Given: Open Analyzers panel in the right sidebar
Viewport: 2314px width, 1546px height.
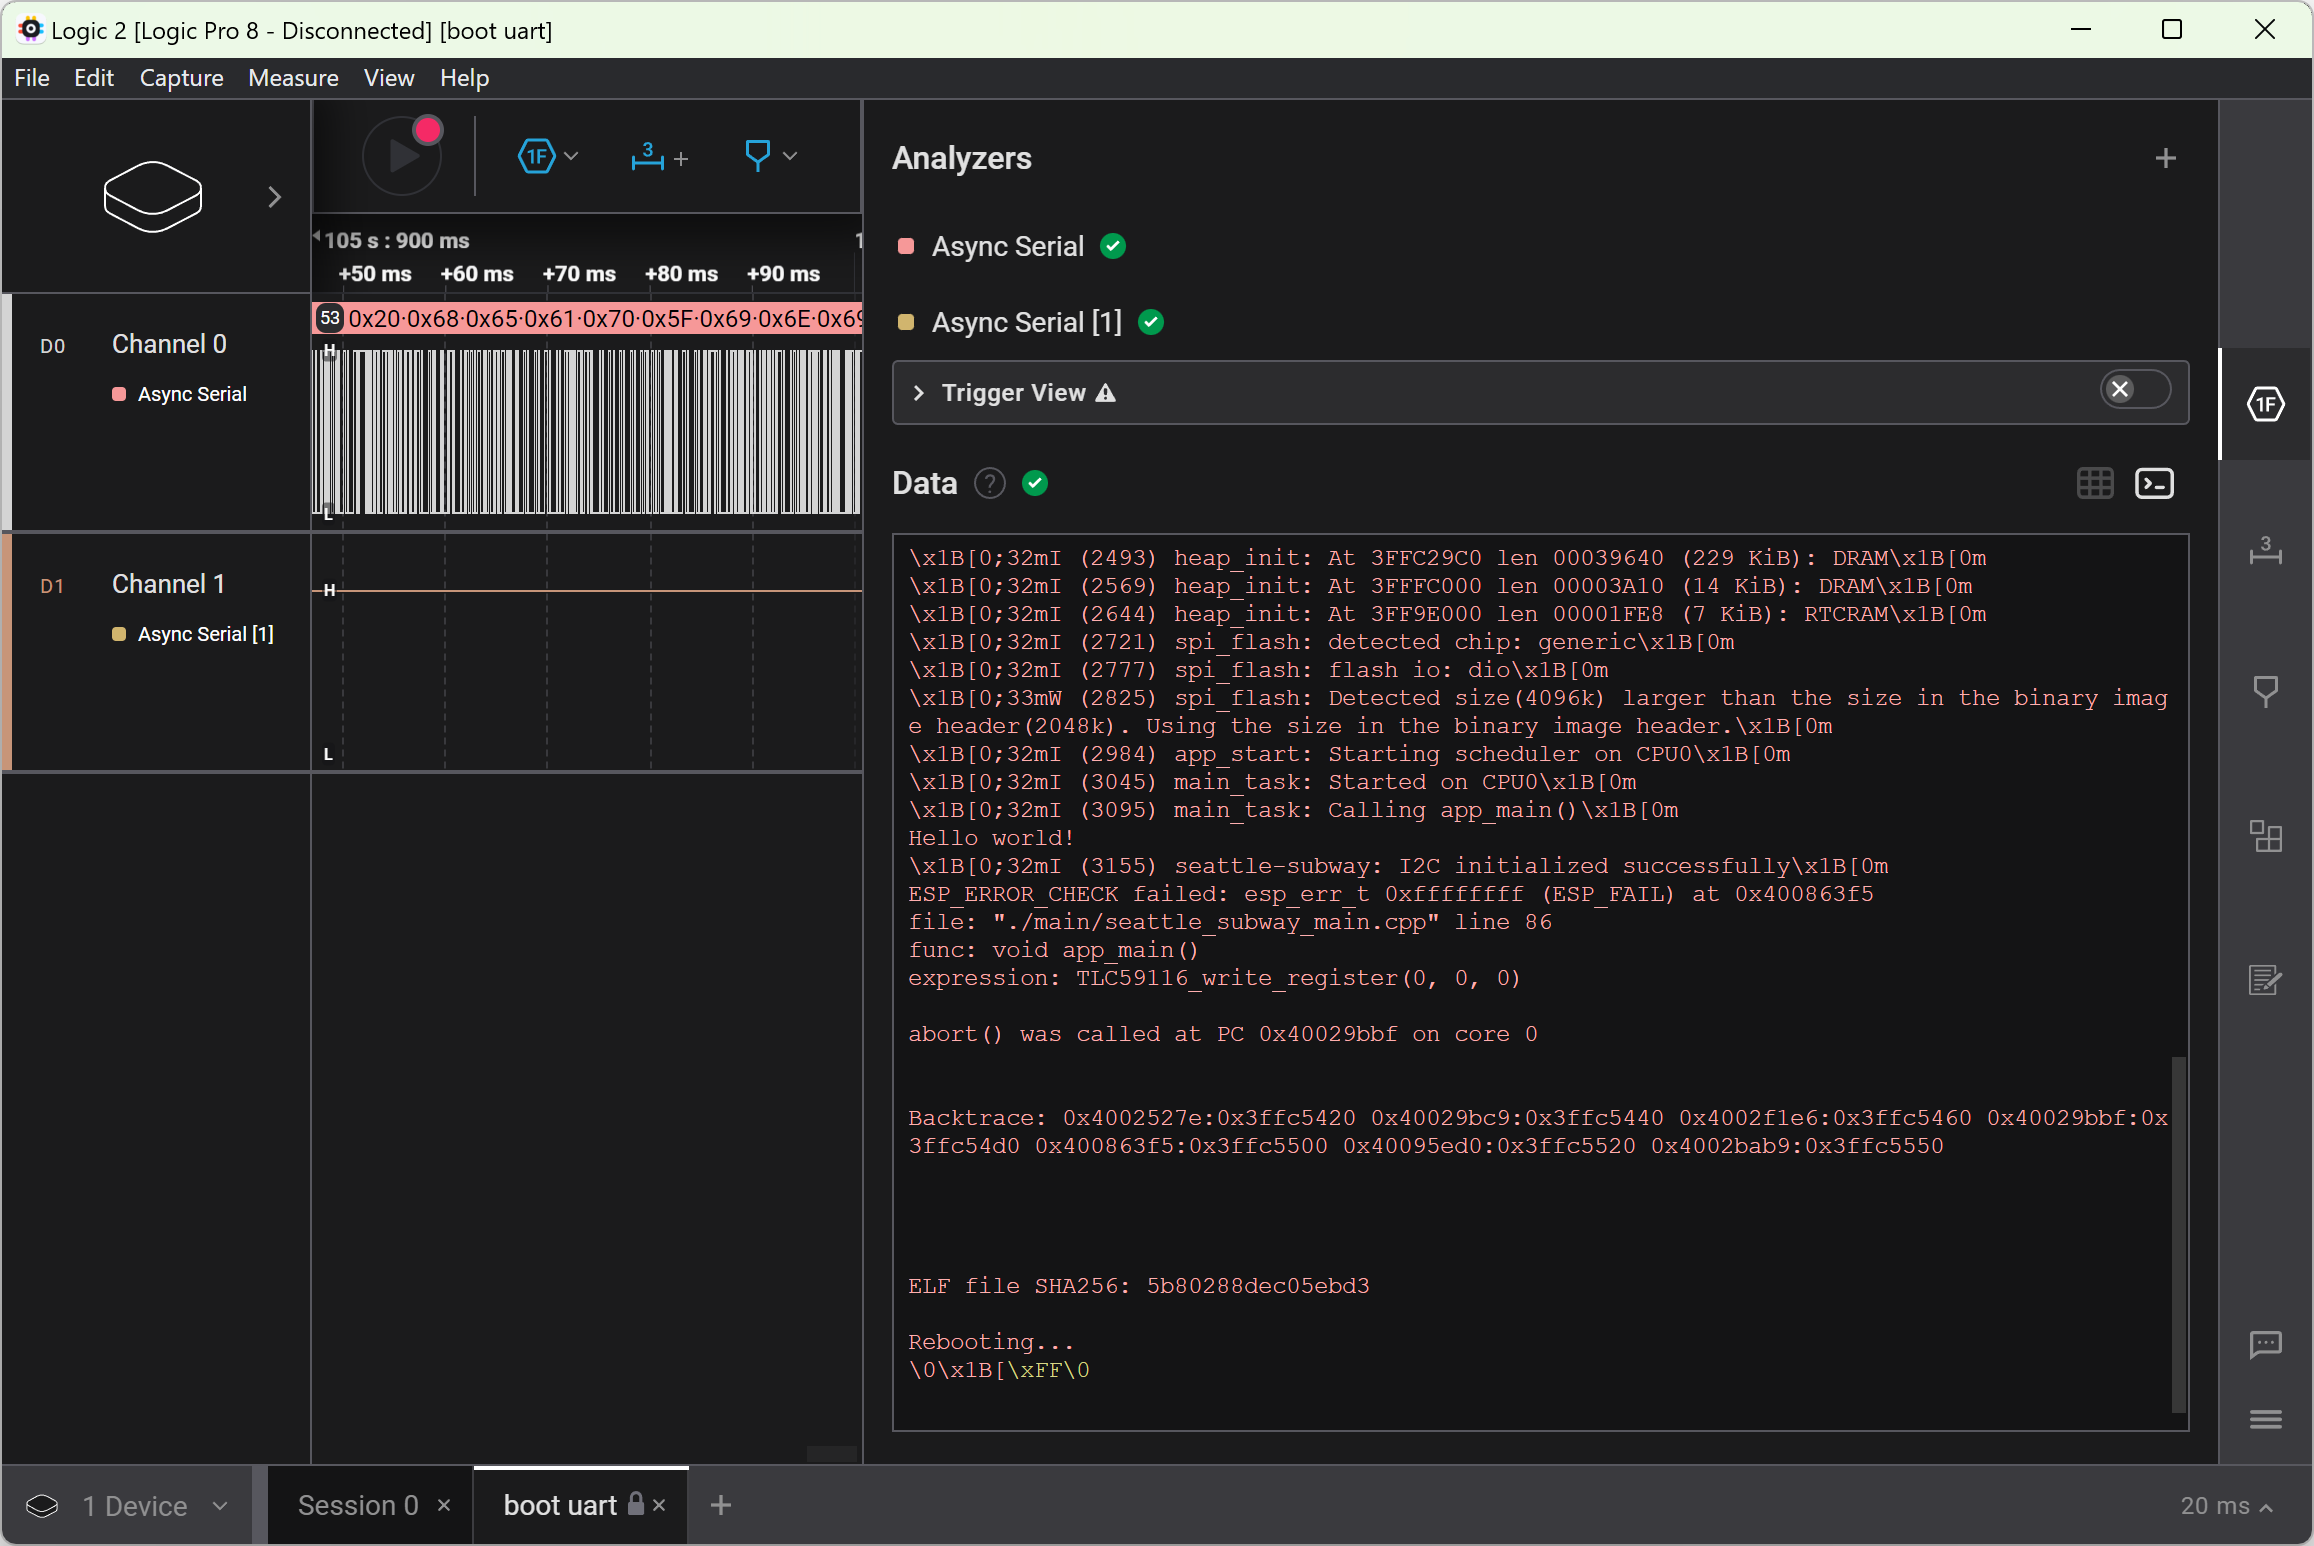Looking at the screenshot, I should click(2265, 405).
